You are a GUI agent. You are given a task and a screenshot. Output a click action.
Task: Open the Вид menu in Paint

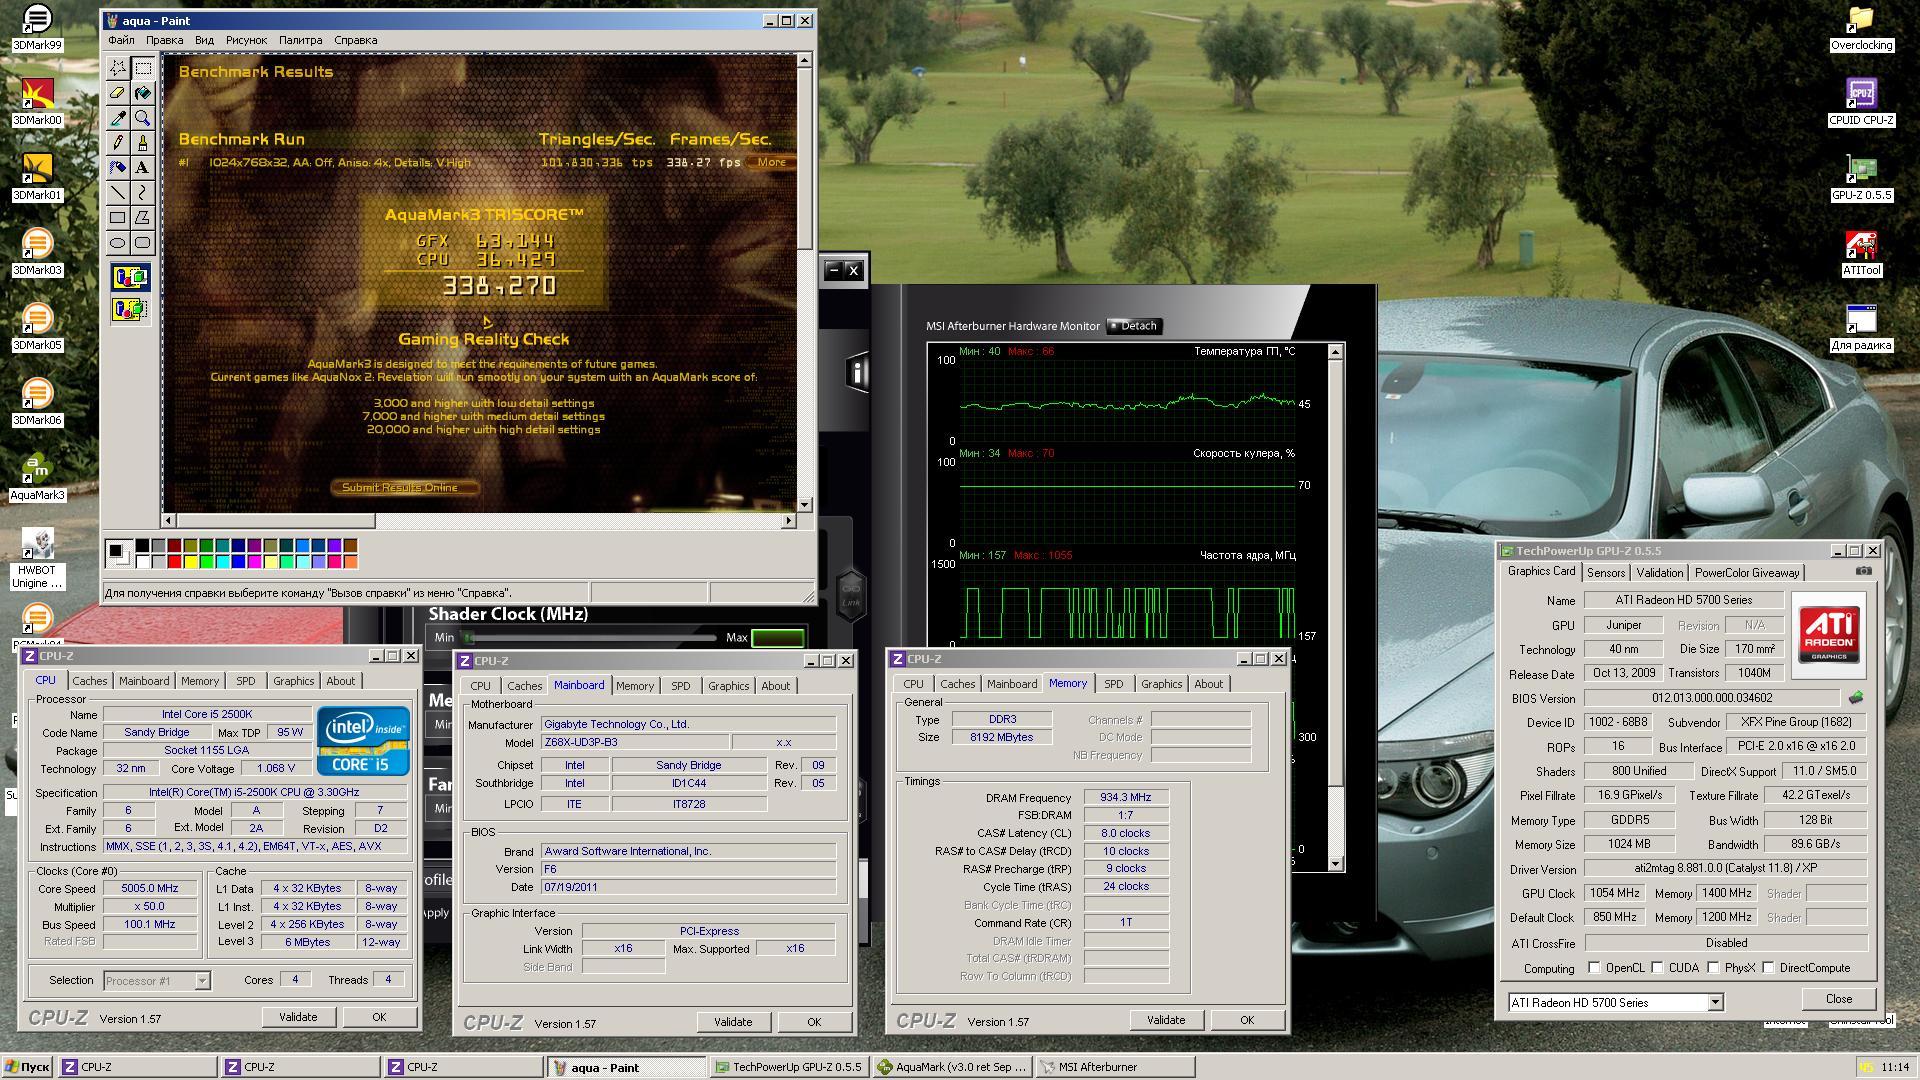[204, 40]
